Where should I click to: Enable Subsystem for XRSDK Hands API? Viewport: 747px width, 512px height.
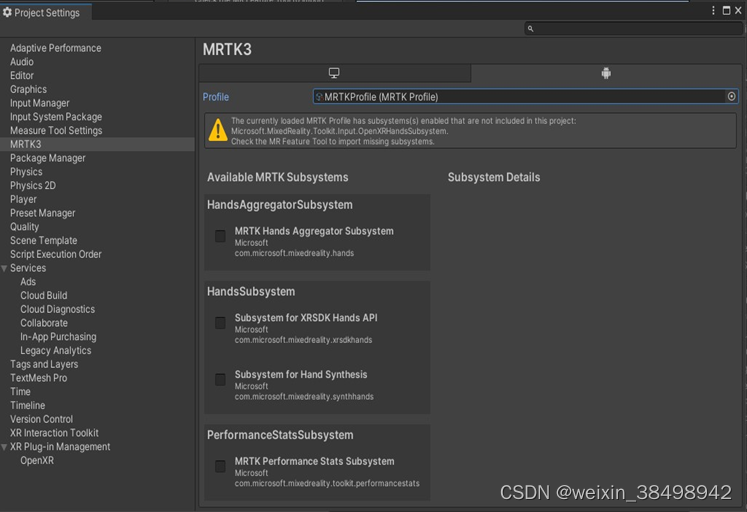(220, 323)
